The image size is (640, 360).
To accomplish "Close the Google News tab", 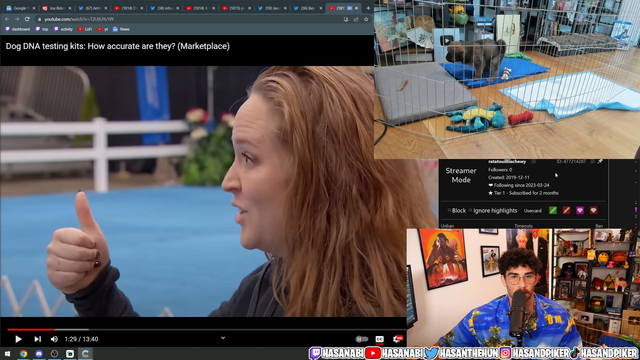I will pos(34,8).
